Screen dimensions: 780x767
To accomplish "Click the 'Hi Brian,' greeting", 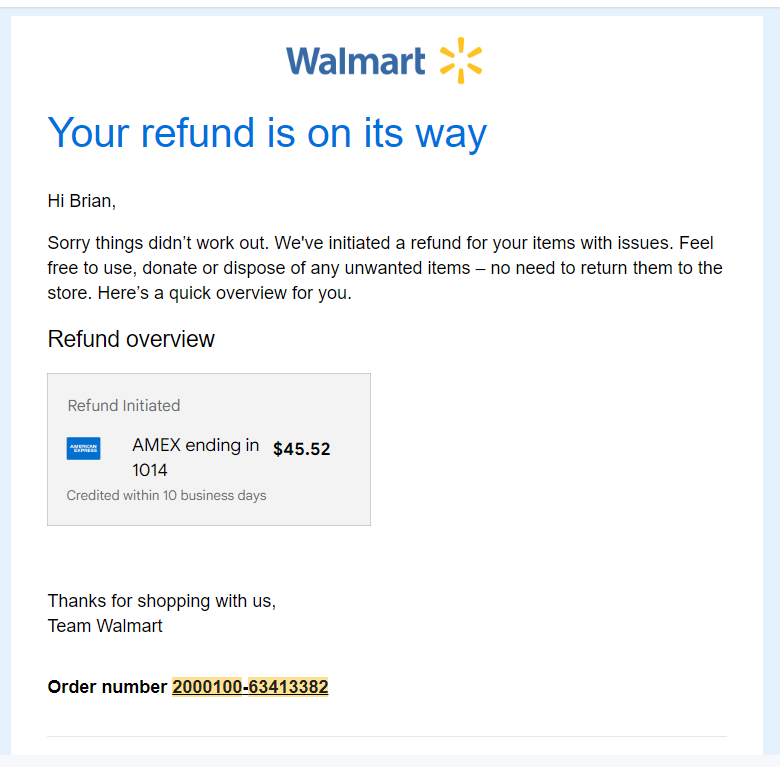I will [82, 201].
